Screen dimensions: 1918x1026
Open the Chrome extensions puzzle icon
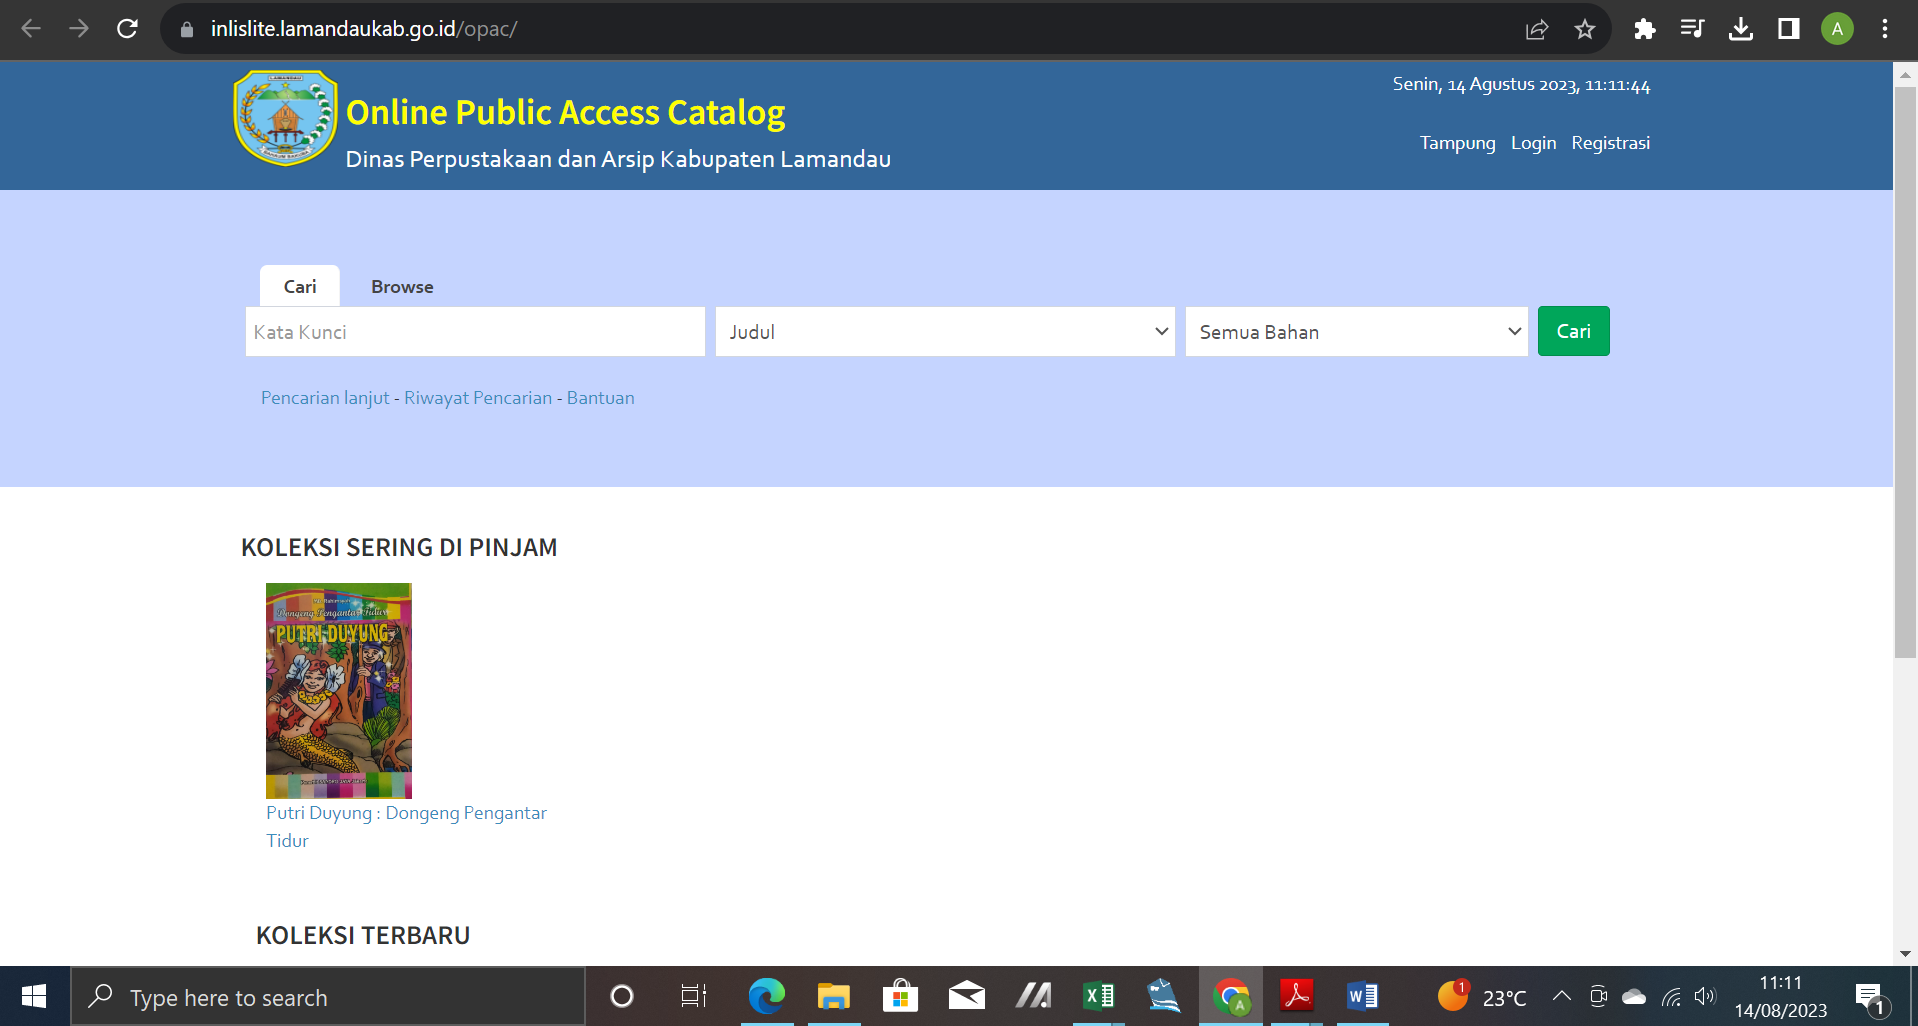[1645, 29]
